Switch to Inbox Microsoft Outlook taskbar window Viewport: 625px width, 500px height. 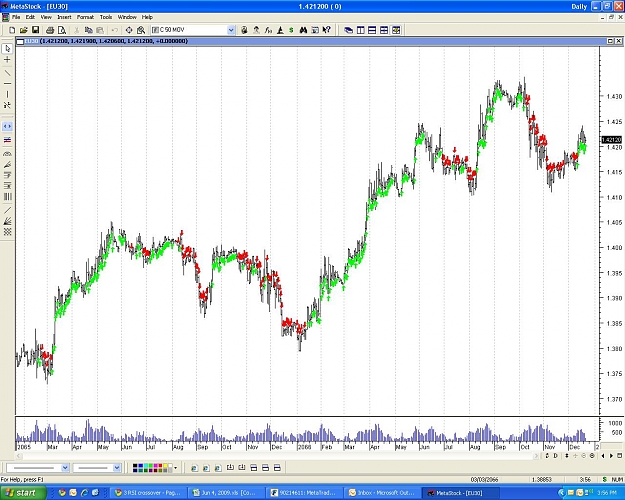[382, 493]
